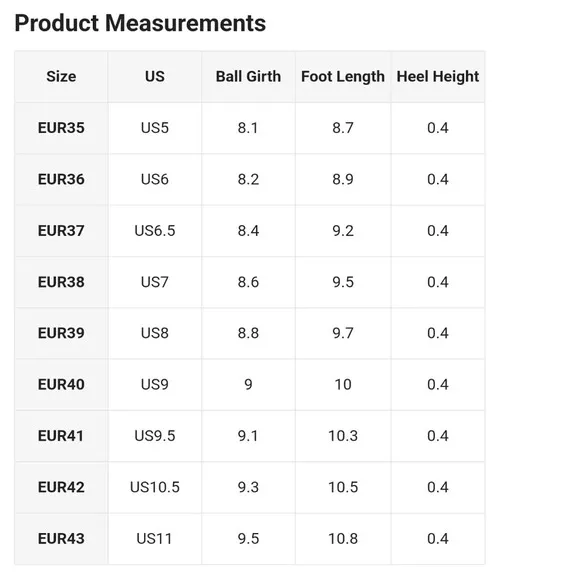
Task: Select the 10.3 foot length cell
Action: (343, 436)
